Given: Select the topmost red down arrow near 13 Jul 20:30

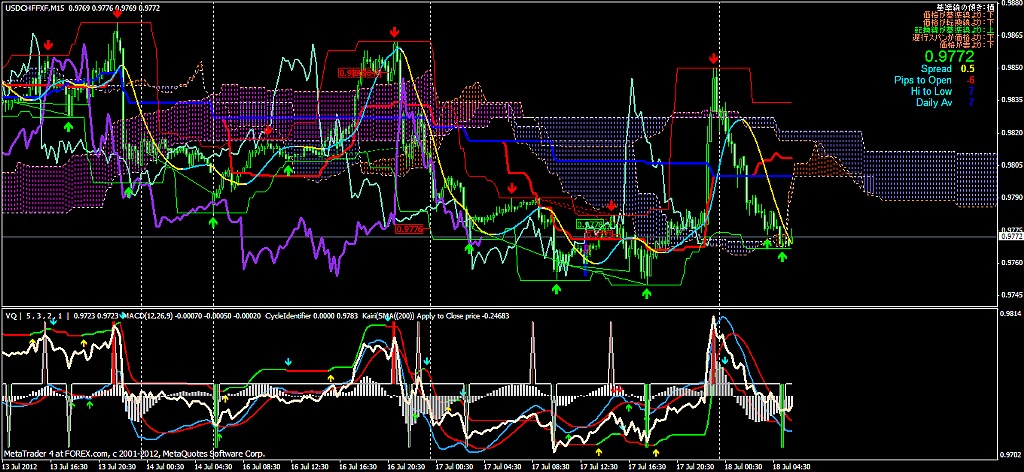Looking at the screenshot, I should tap(119, 14).
